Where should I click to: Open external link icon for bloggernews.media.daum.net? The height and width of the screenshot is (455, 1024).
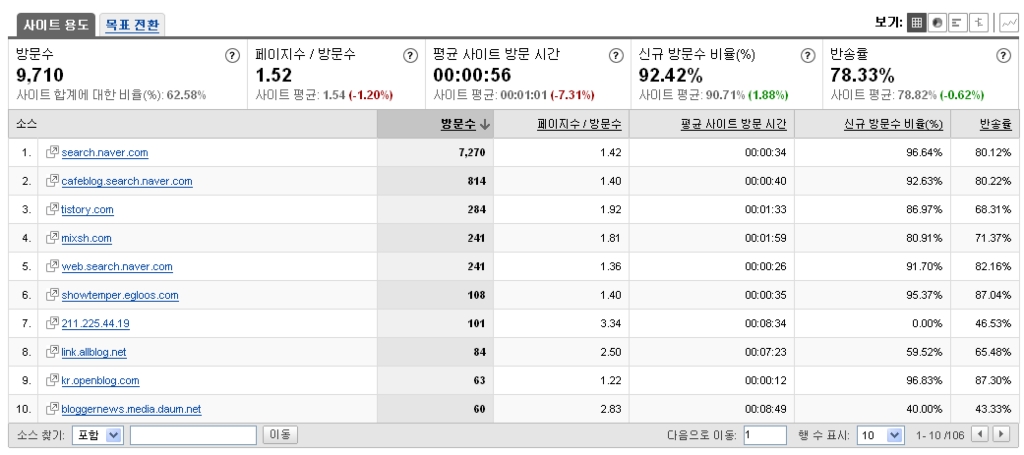[52, 409]
